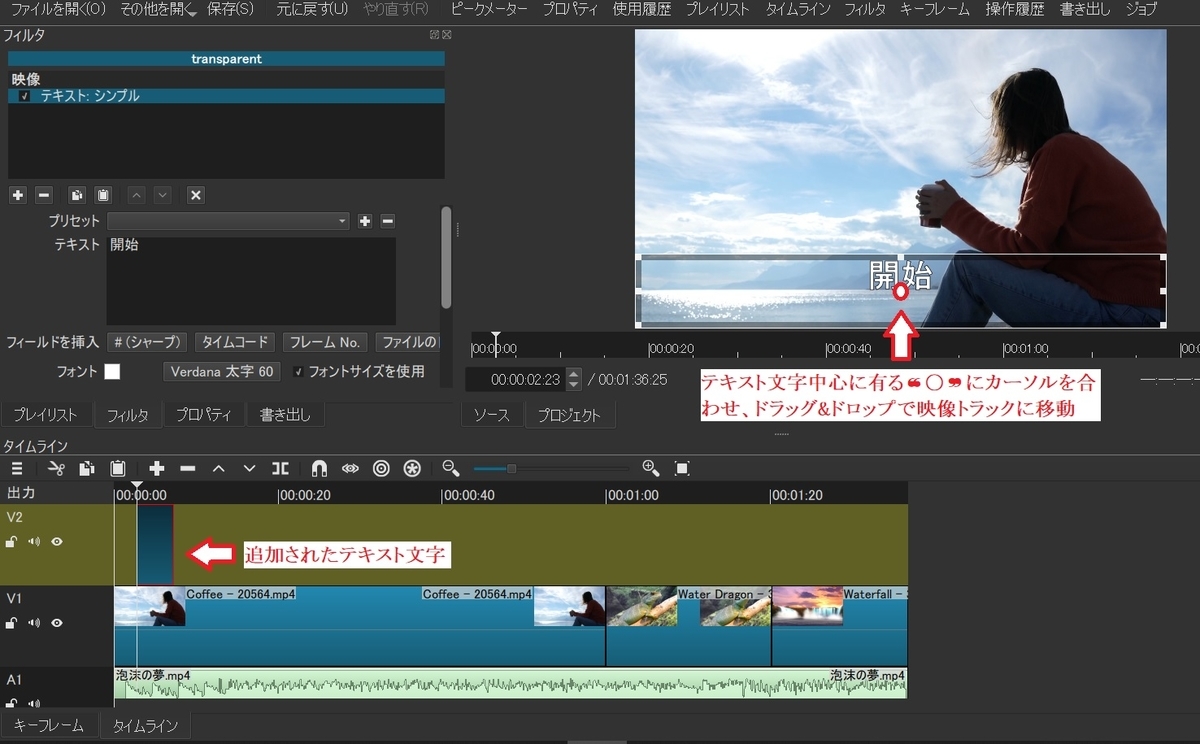This screenshot has width=1200, height=744.
Task: Select the Water Dragon clip on V1
Action: [x=689, y=626]
